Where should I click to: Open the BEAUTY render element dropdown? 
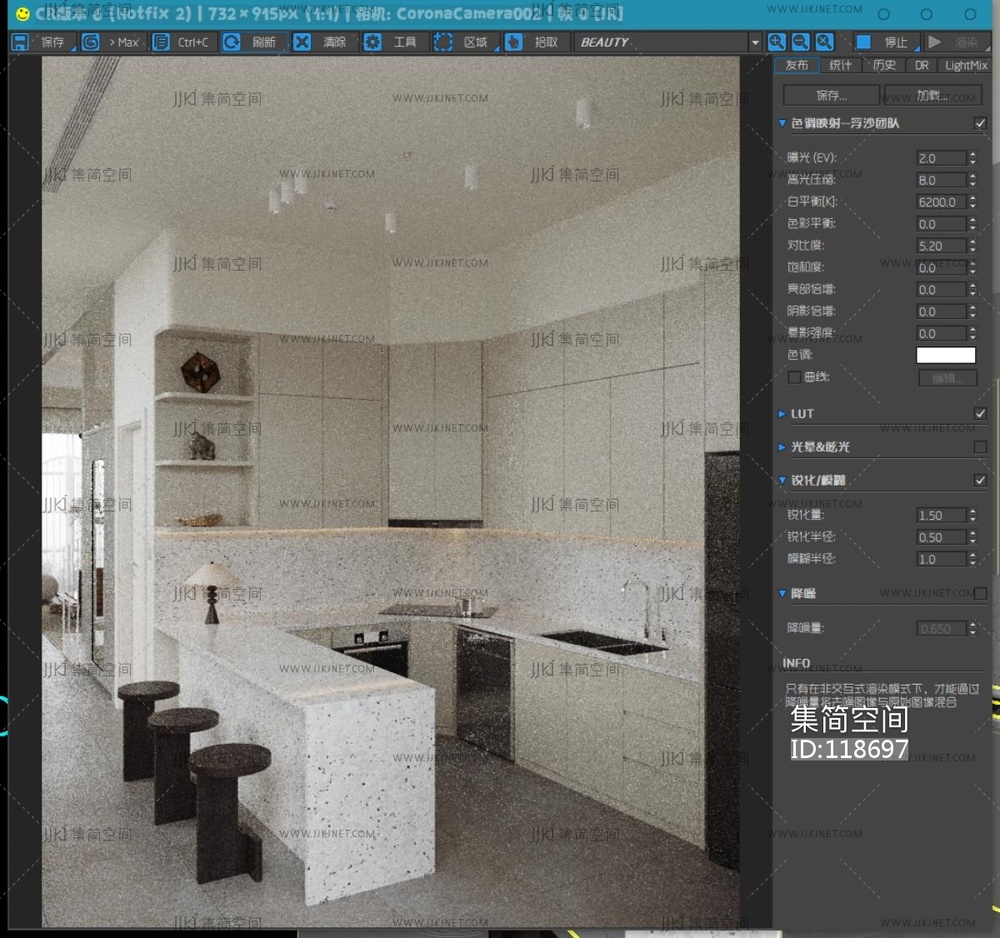click(755, 43)
